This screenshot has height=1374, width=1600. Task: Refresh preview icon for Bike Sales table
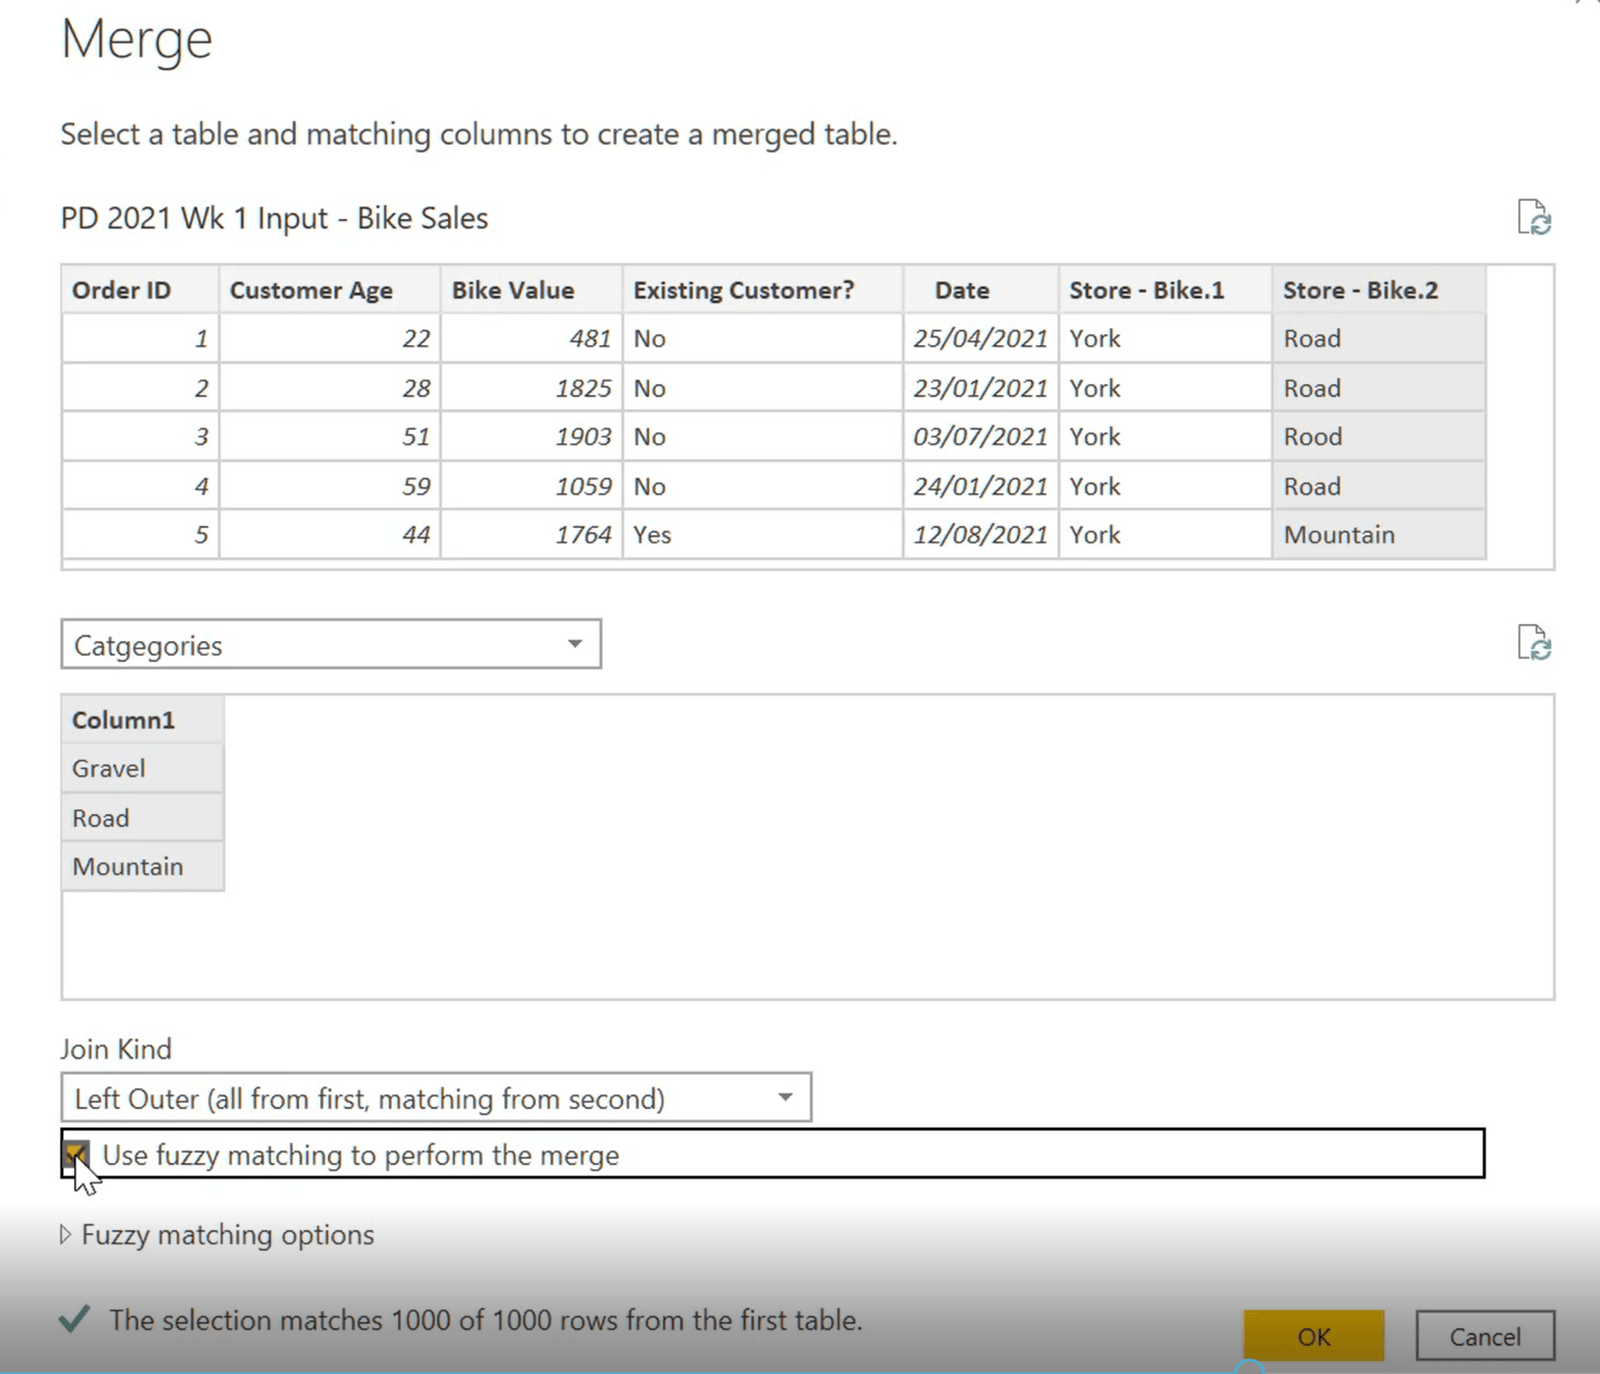[1534, 217]
